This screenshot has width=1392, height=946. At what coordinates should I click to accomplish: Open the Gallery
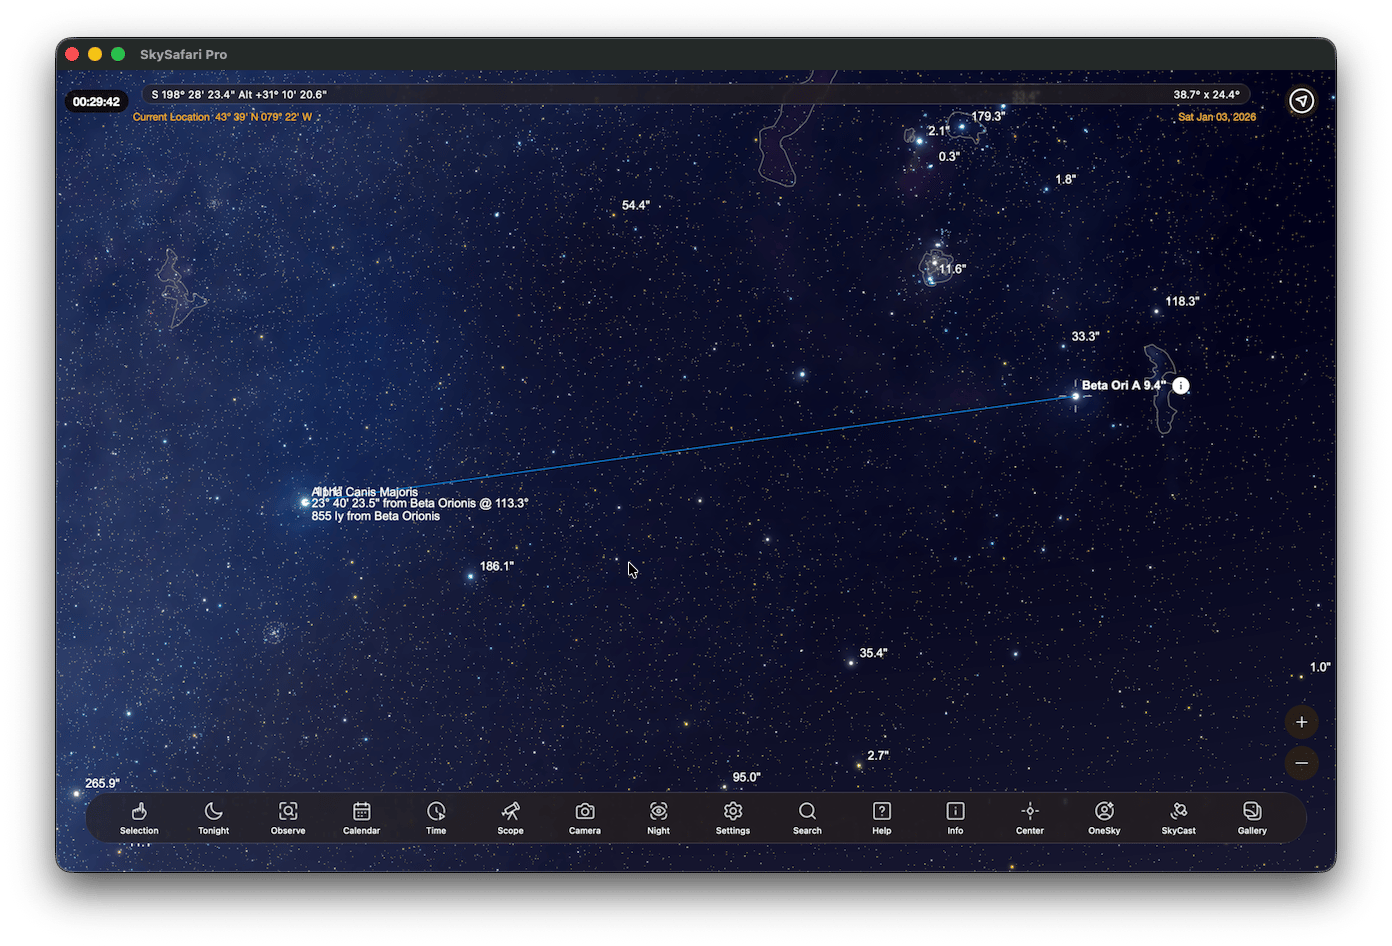[1252, 817]
